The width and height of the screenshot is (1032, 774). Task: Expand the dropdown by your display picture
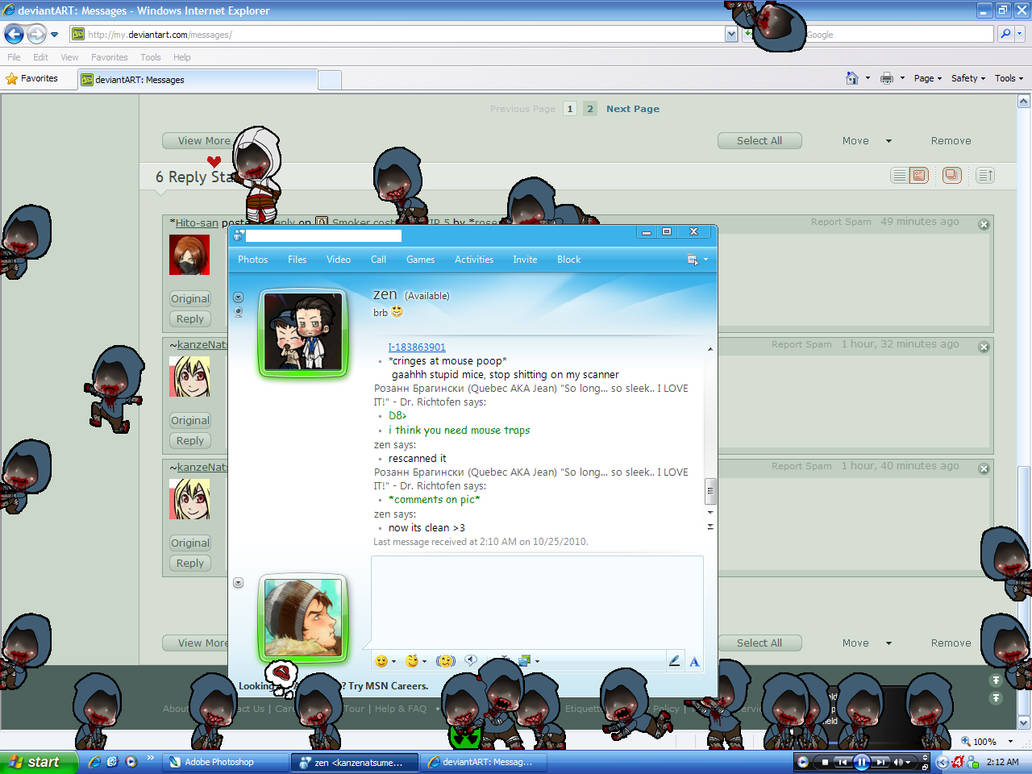(238, 582)
